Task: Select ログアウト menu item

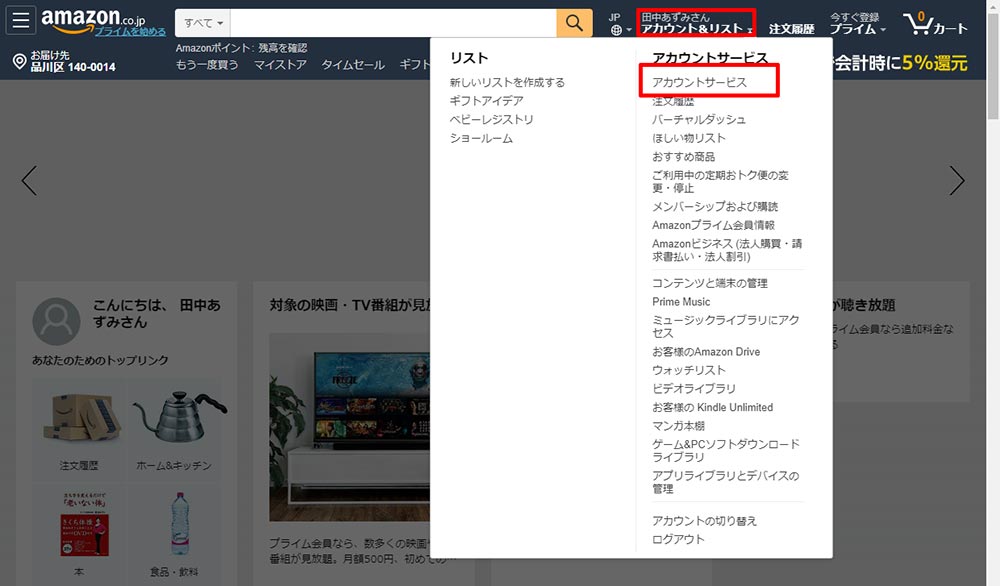Action: pyautogui.click(x=678, y=539)
